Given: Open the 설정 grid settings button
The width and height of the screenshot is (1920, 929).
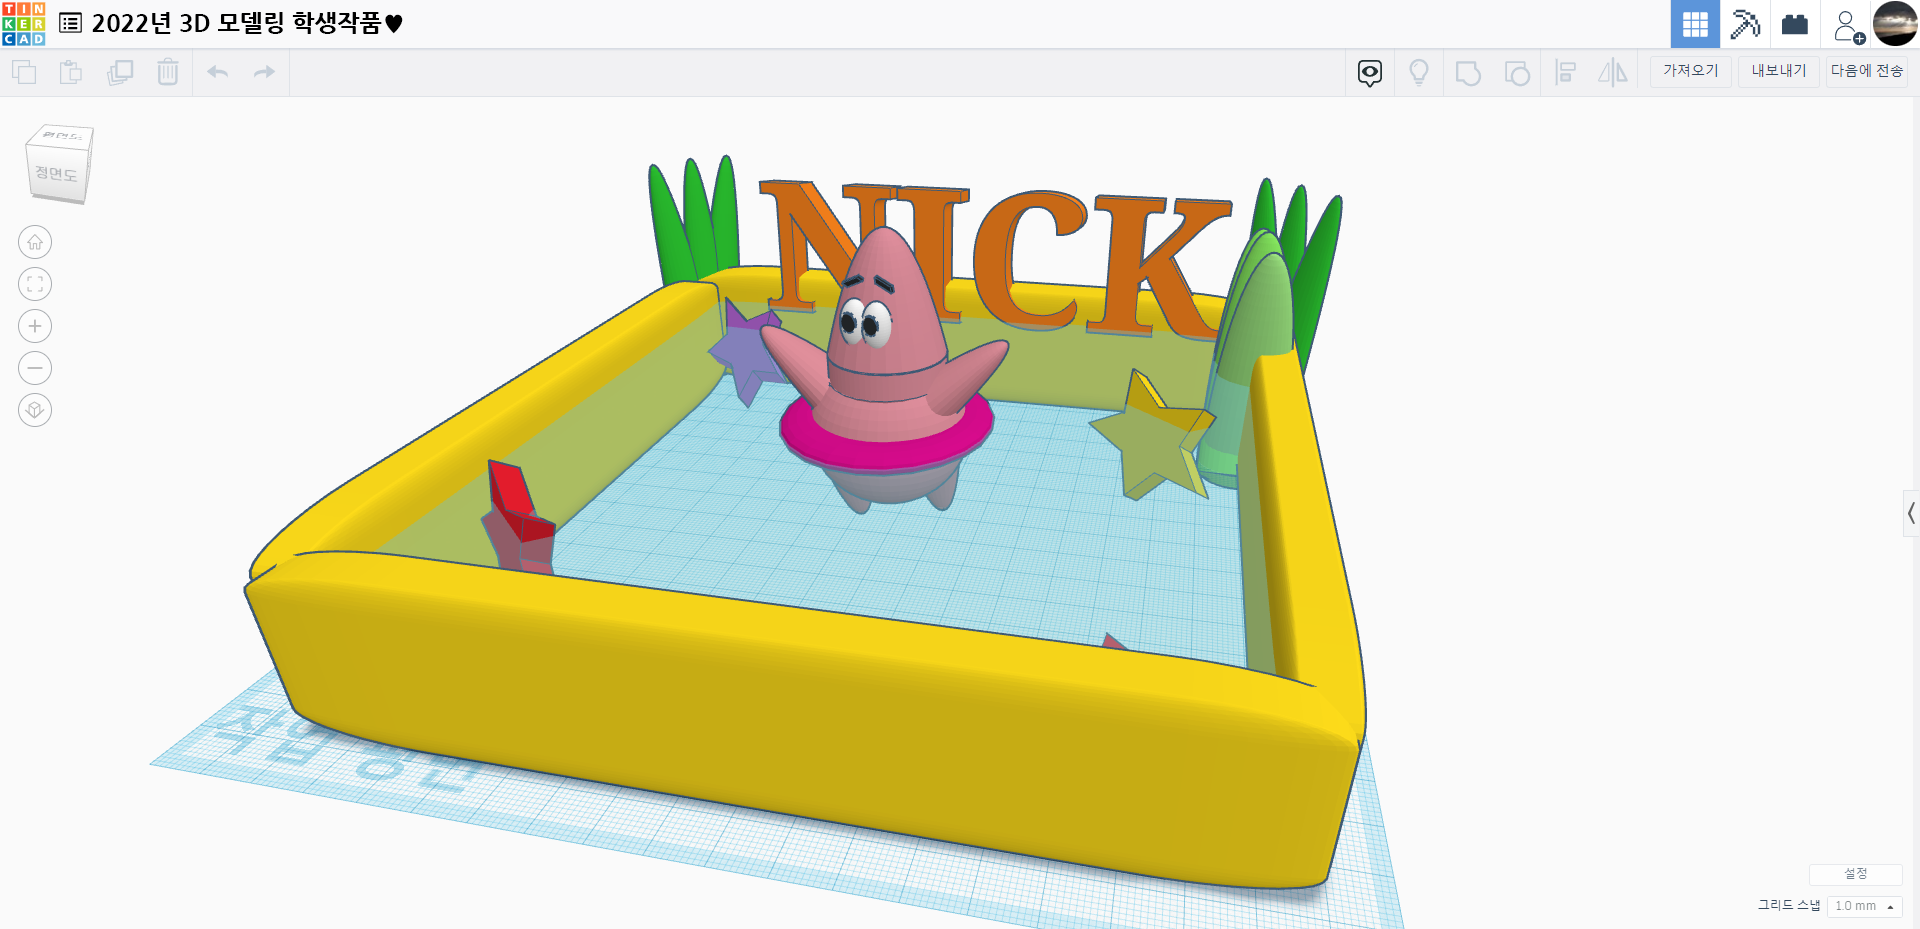Looking at the screenshot, I should click(1856, 874).
